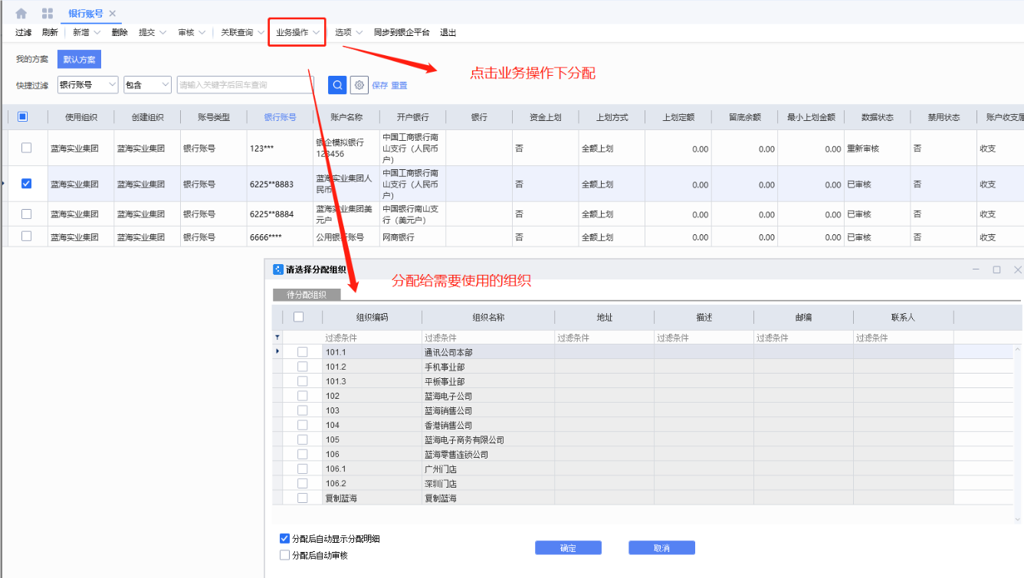Image resolution: width=1024 pixels, height=578 pixels.
Task: Check organization 106 蓝海零售连锁公司
Action: 302,454
